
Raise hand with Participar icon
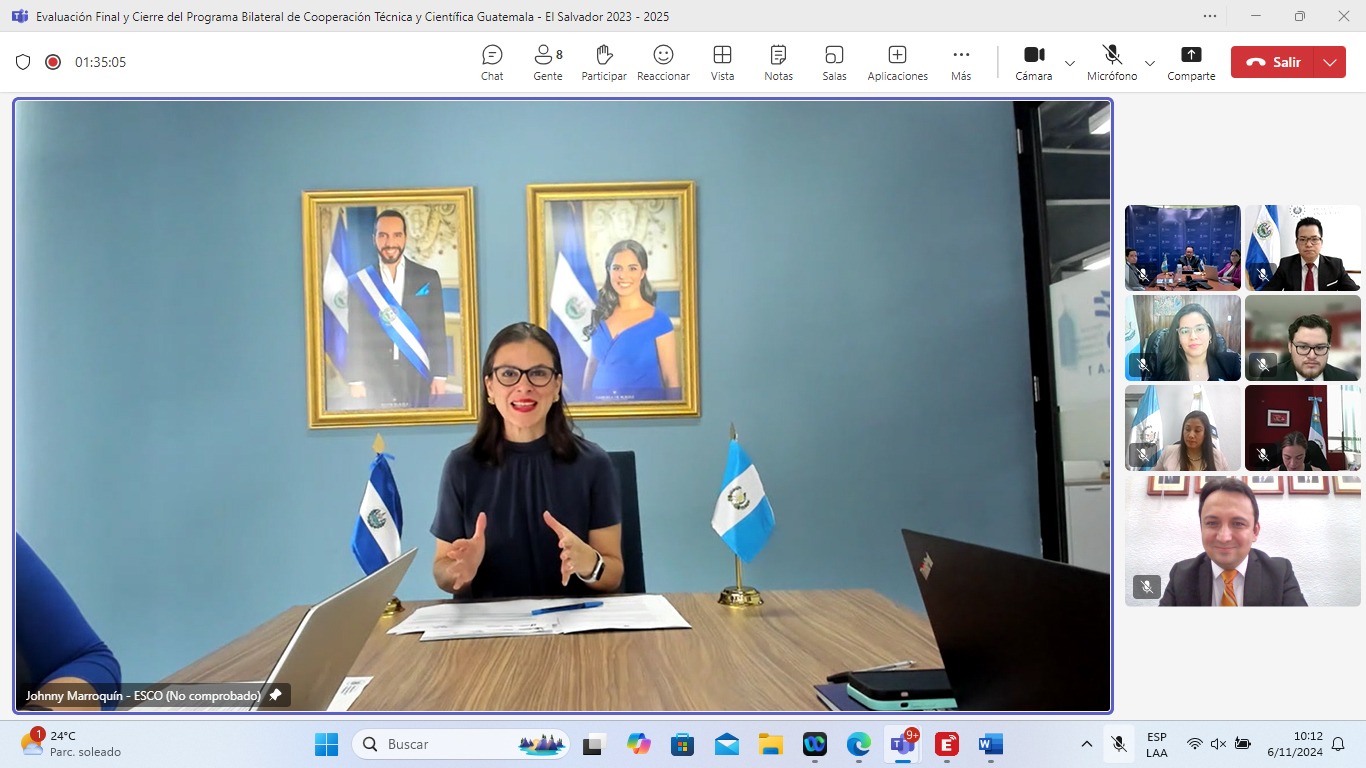click(603, 62)
